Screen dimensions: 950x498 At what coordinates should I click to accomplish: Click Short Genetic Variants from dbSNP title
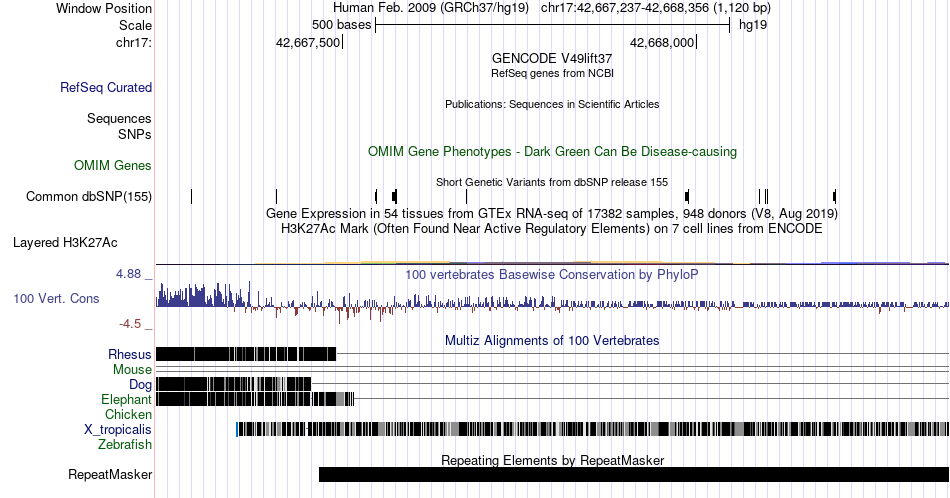click(552, 182)
